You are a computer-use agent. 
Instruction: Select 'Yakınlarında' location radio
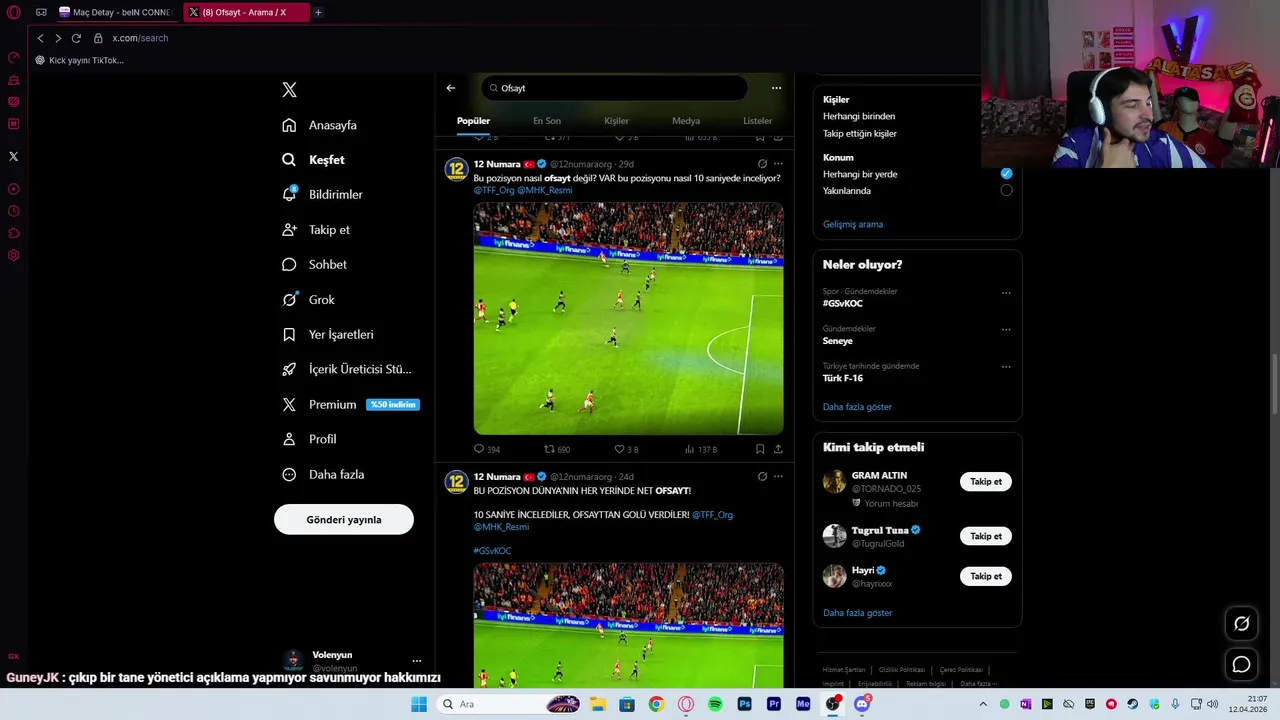(1006, 190)
